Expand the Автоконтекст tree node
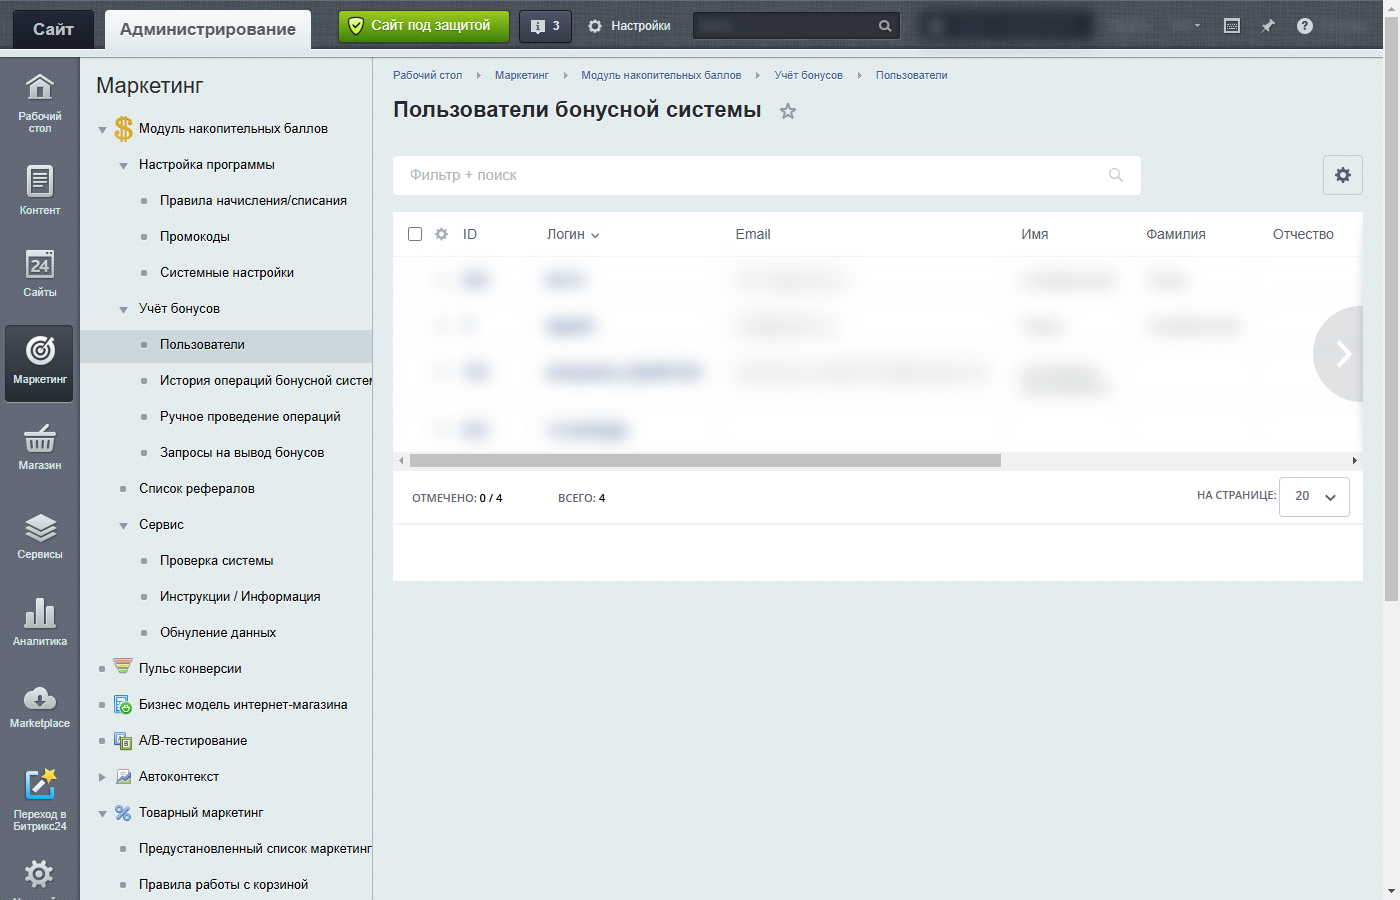 tap(102, 777)
